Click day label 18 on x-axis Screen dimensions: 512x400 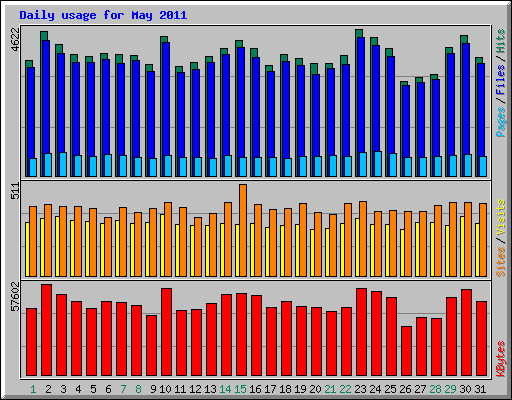(x=285, y=389)
